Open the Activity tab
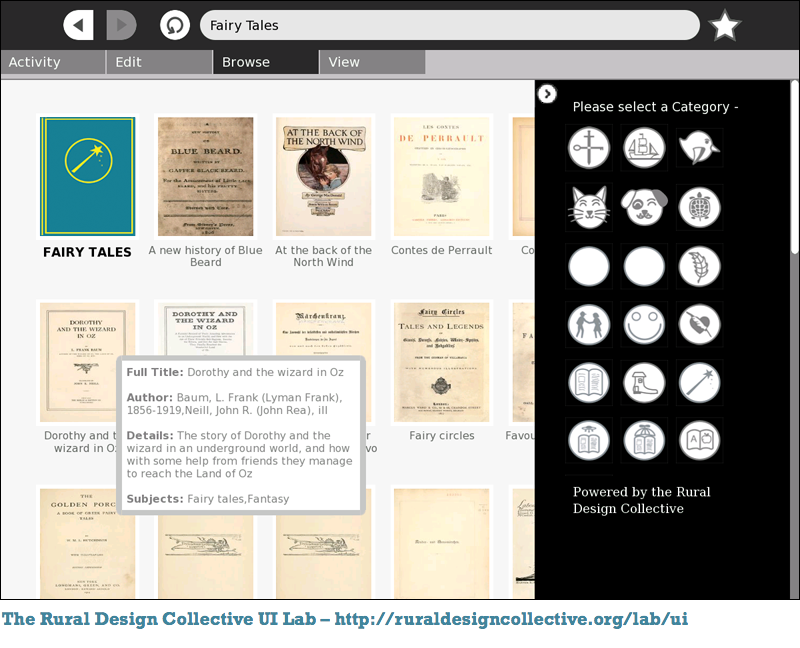The image size is (800, 648). tap(52, 62)
